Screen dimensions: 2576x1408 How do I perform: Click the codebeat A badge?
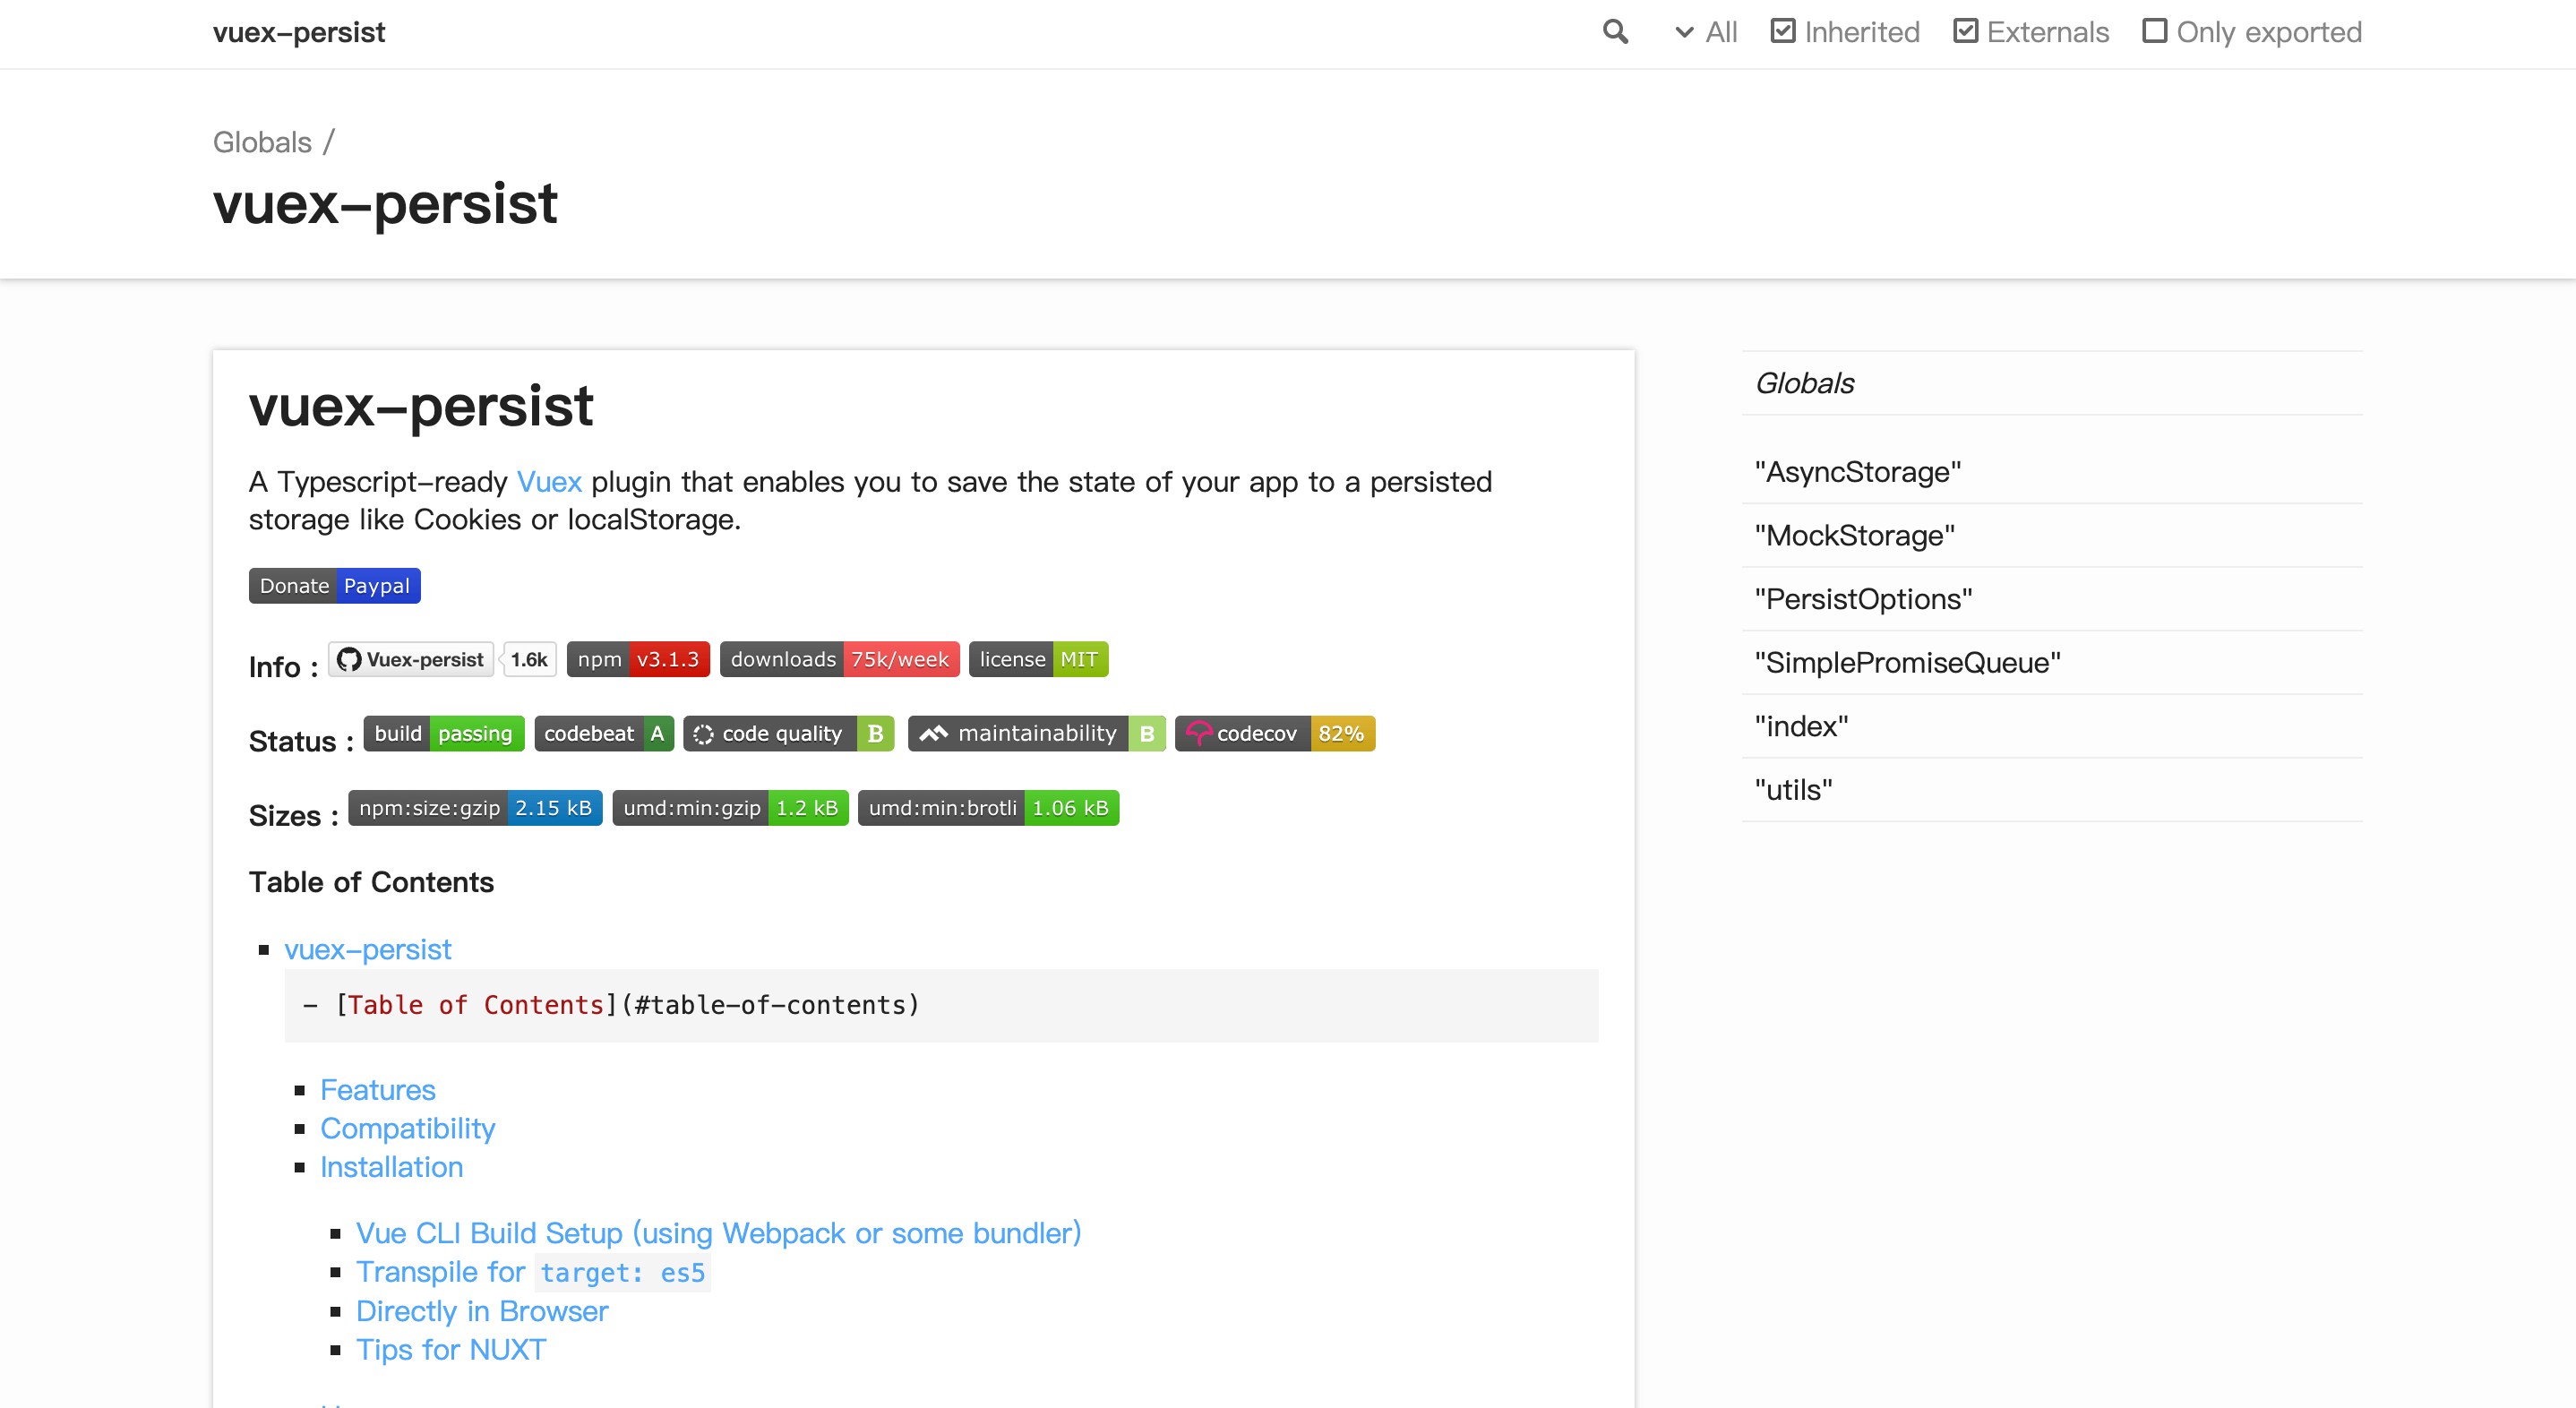(603, 734)
